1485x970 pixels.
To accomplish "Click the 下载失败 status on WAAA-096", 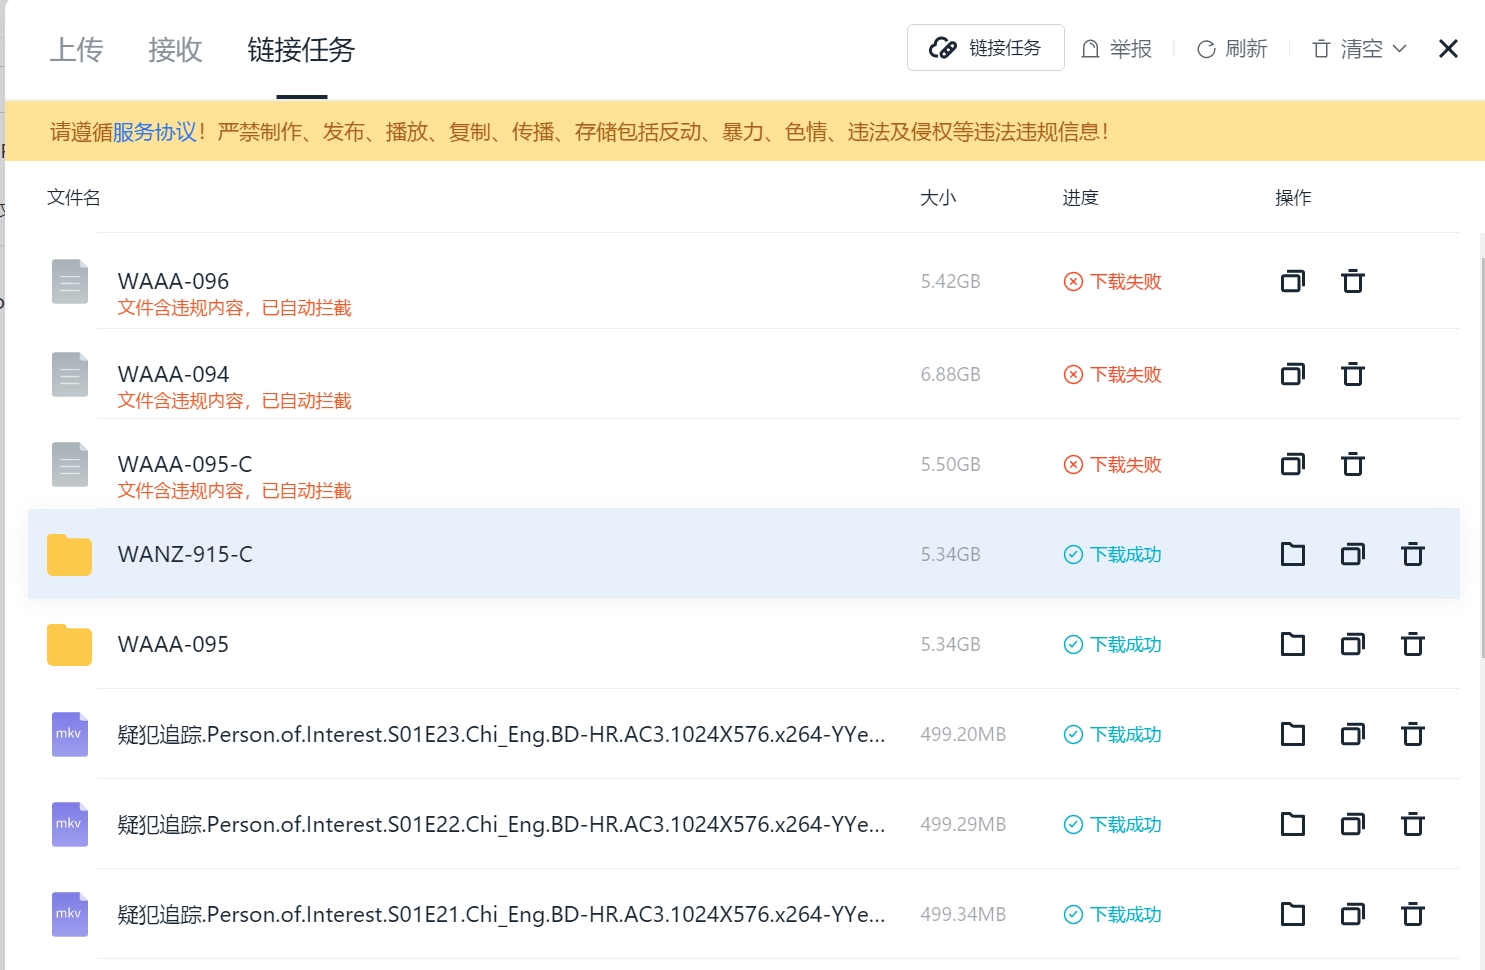I will click(1111, 281).
